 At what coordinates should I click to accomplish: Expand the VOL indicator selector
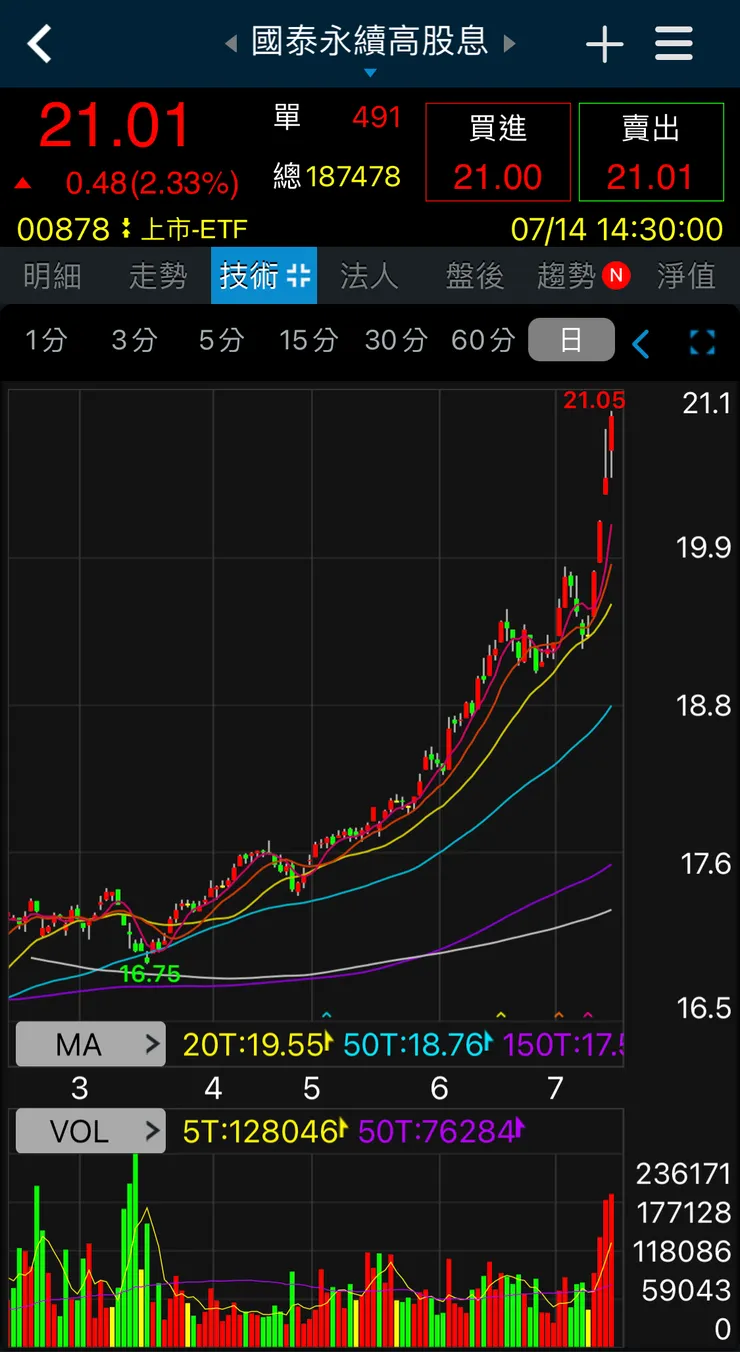point(90,1131)
